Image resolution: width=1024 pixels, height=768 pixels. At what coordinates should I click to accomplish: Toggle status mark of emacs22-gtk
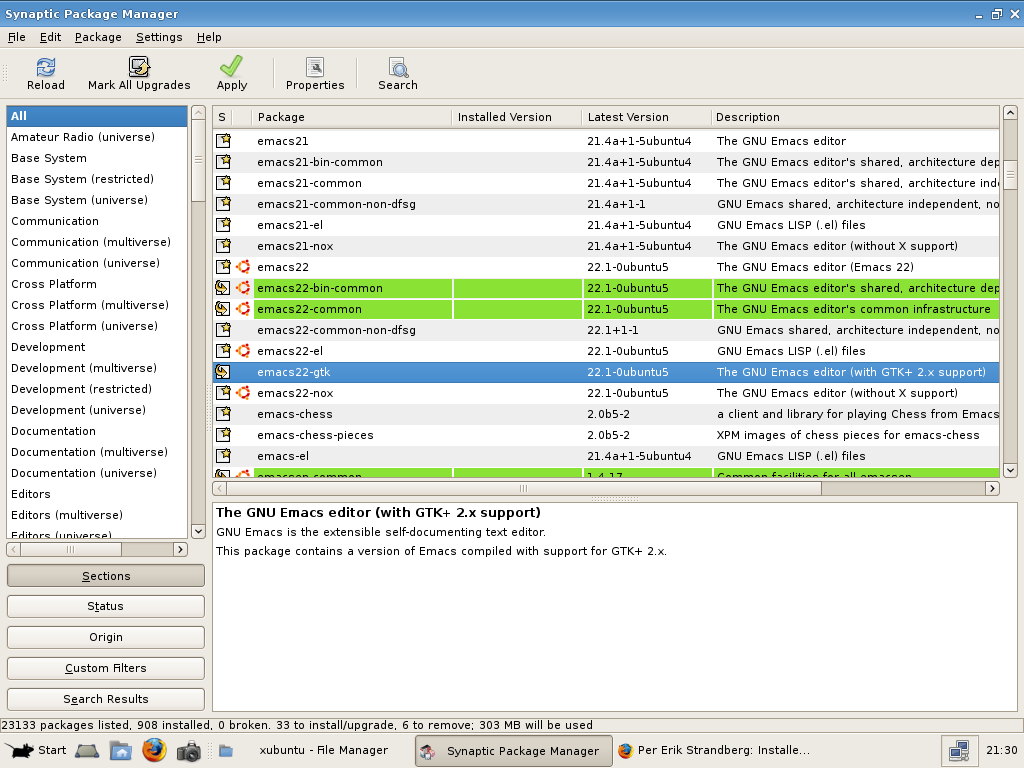click(223, 372)
